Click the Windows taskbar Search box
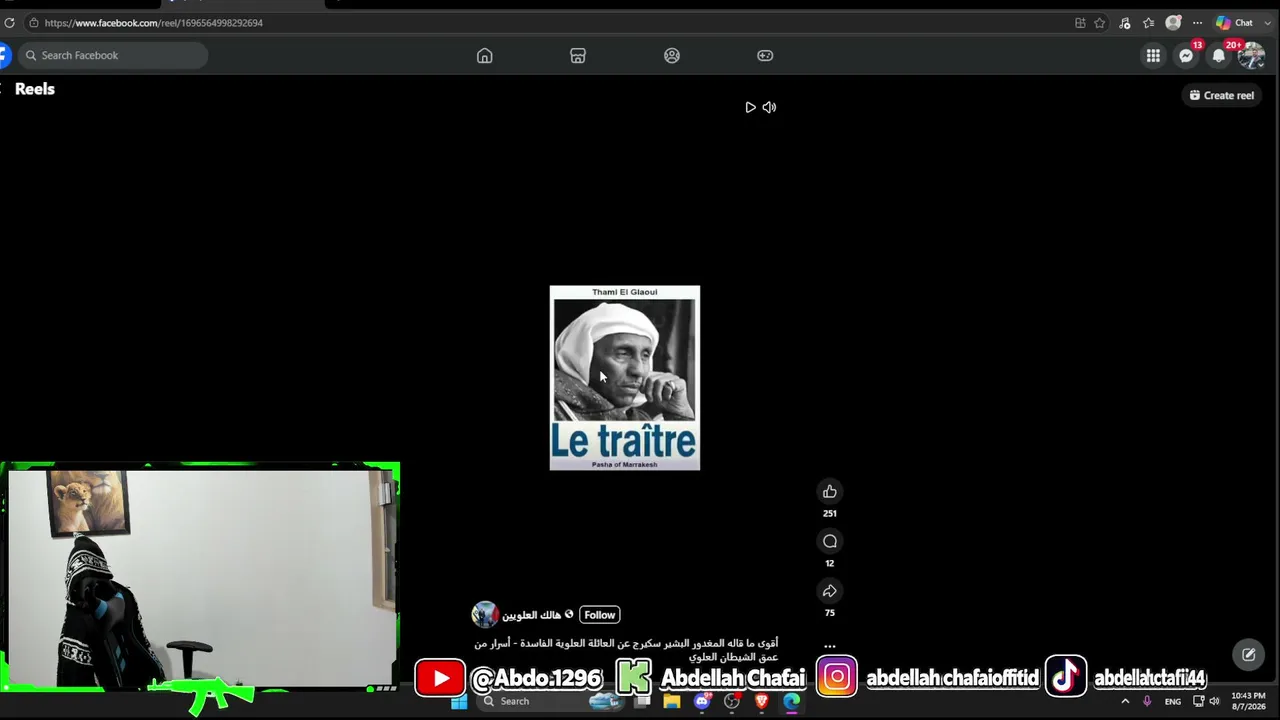 [x=550, y=701]
